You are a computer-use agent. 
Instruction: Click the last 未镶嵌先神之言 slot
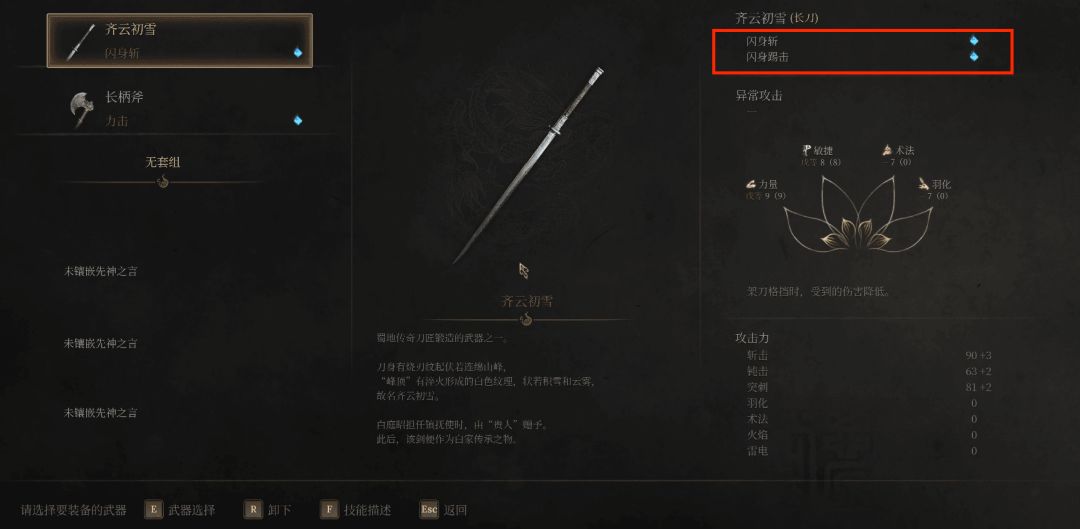[101, 413]
